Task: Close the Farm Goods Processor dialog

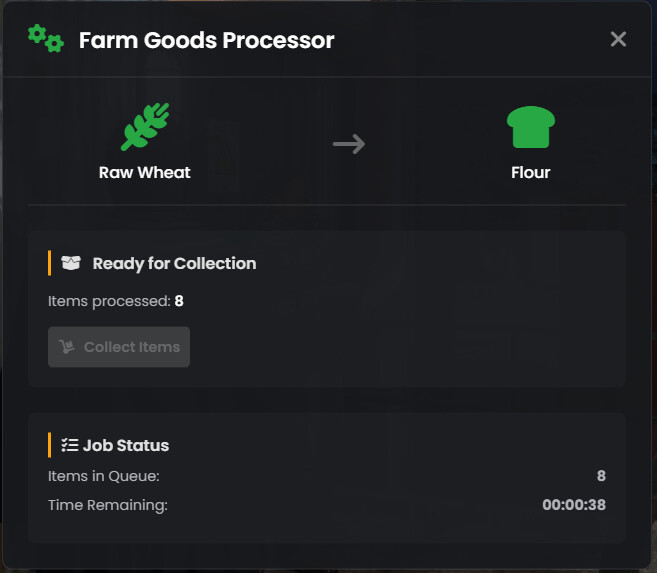Action: (x=618, y=39)
